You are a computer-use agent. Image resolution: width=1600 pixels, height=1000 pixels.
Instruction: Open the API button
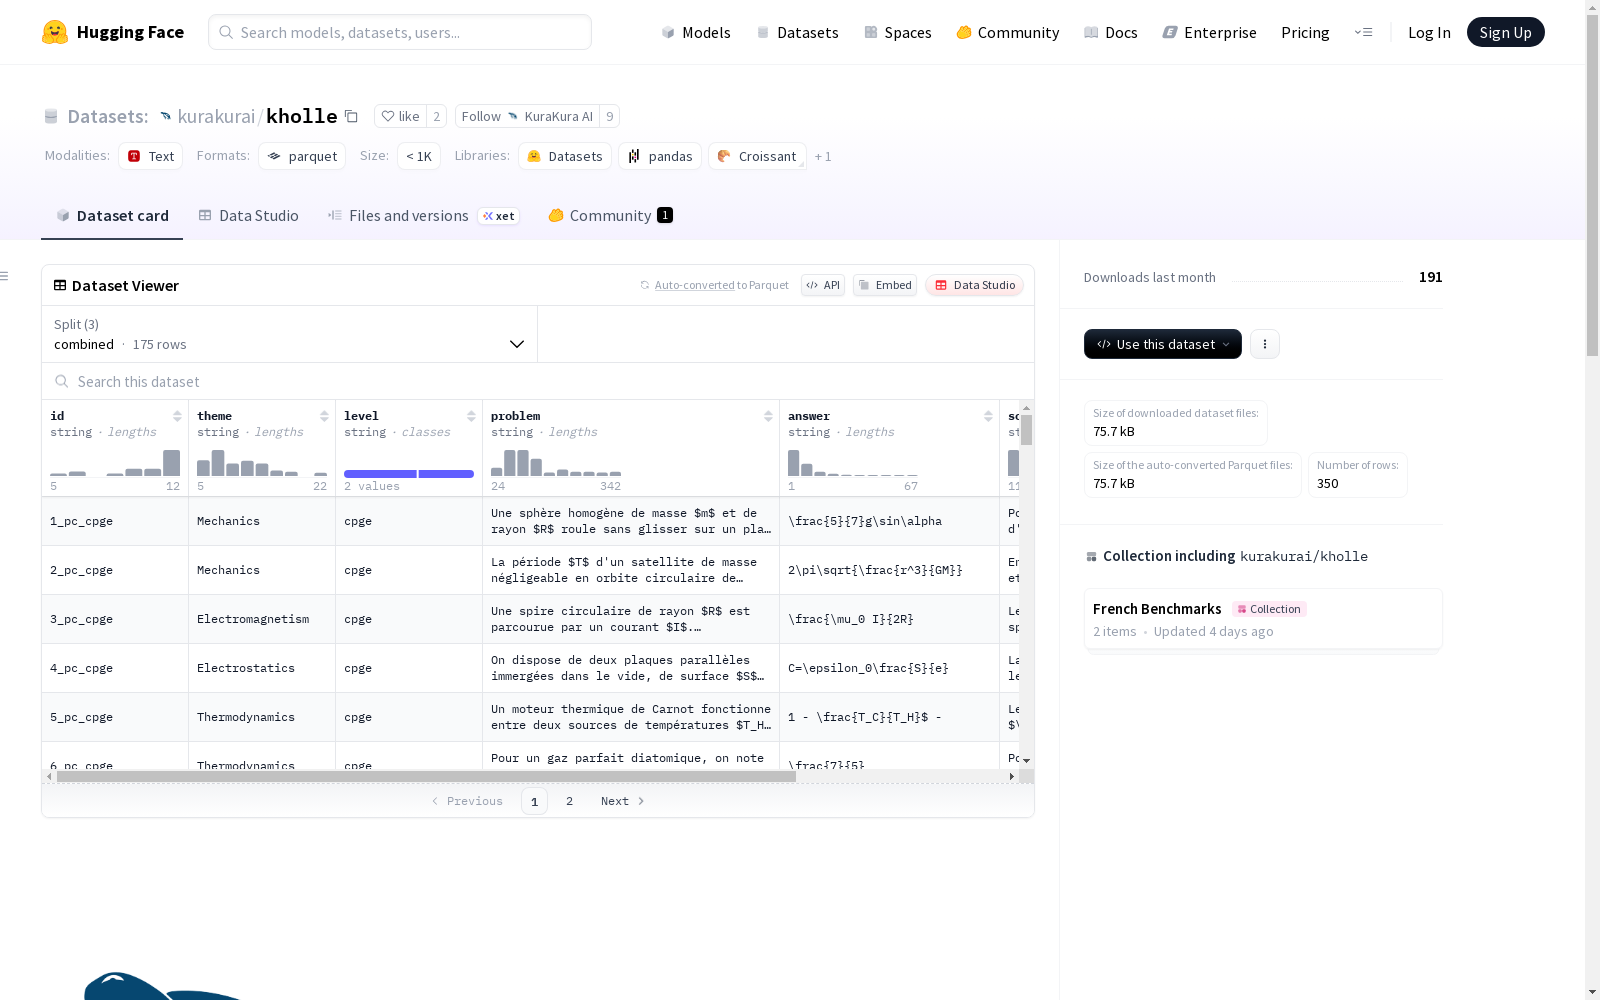tap(823, 285)
